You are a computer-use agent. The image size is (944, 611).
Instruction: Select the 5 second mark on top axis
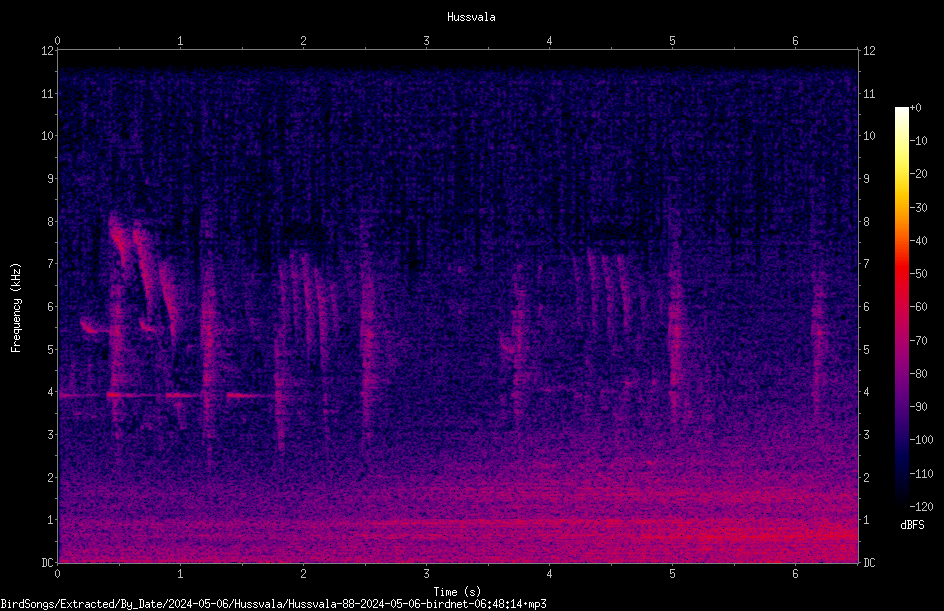tap(672, 41)
